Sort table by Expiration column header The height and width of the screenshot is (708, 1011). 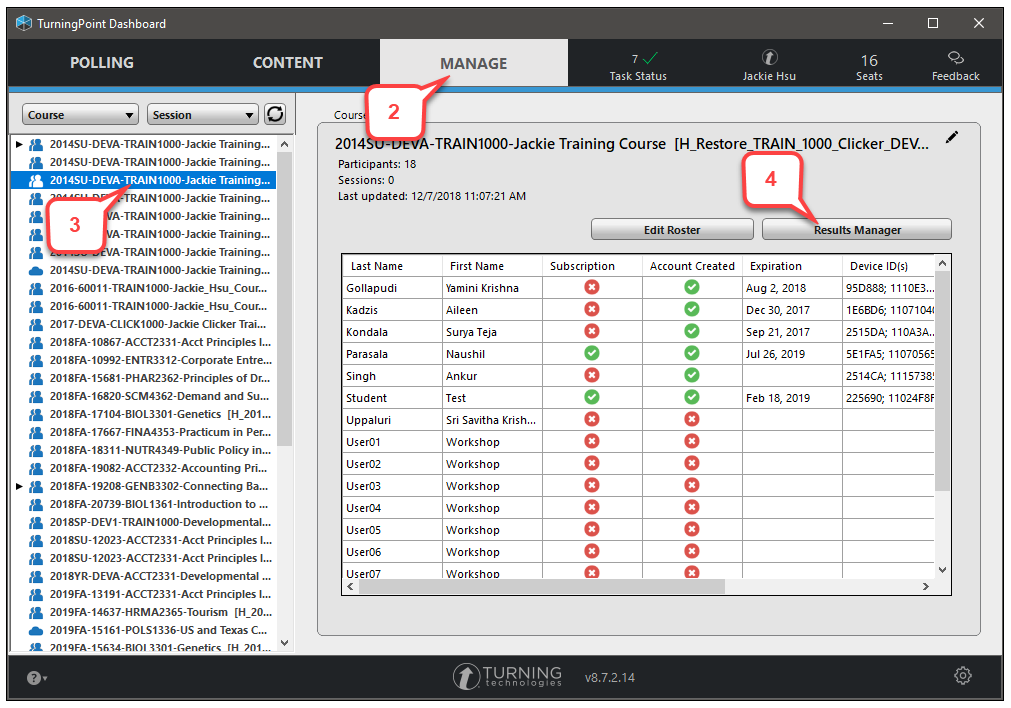click(x=792, y=266)
